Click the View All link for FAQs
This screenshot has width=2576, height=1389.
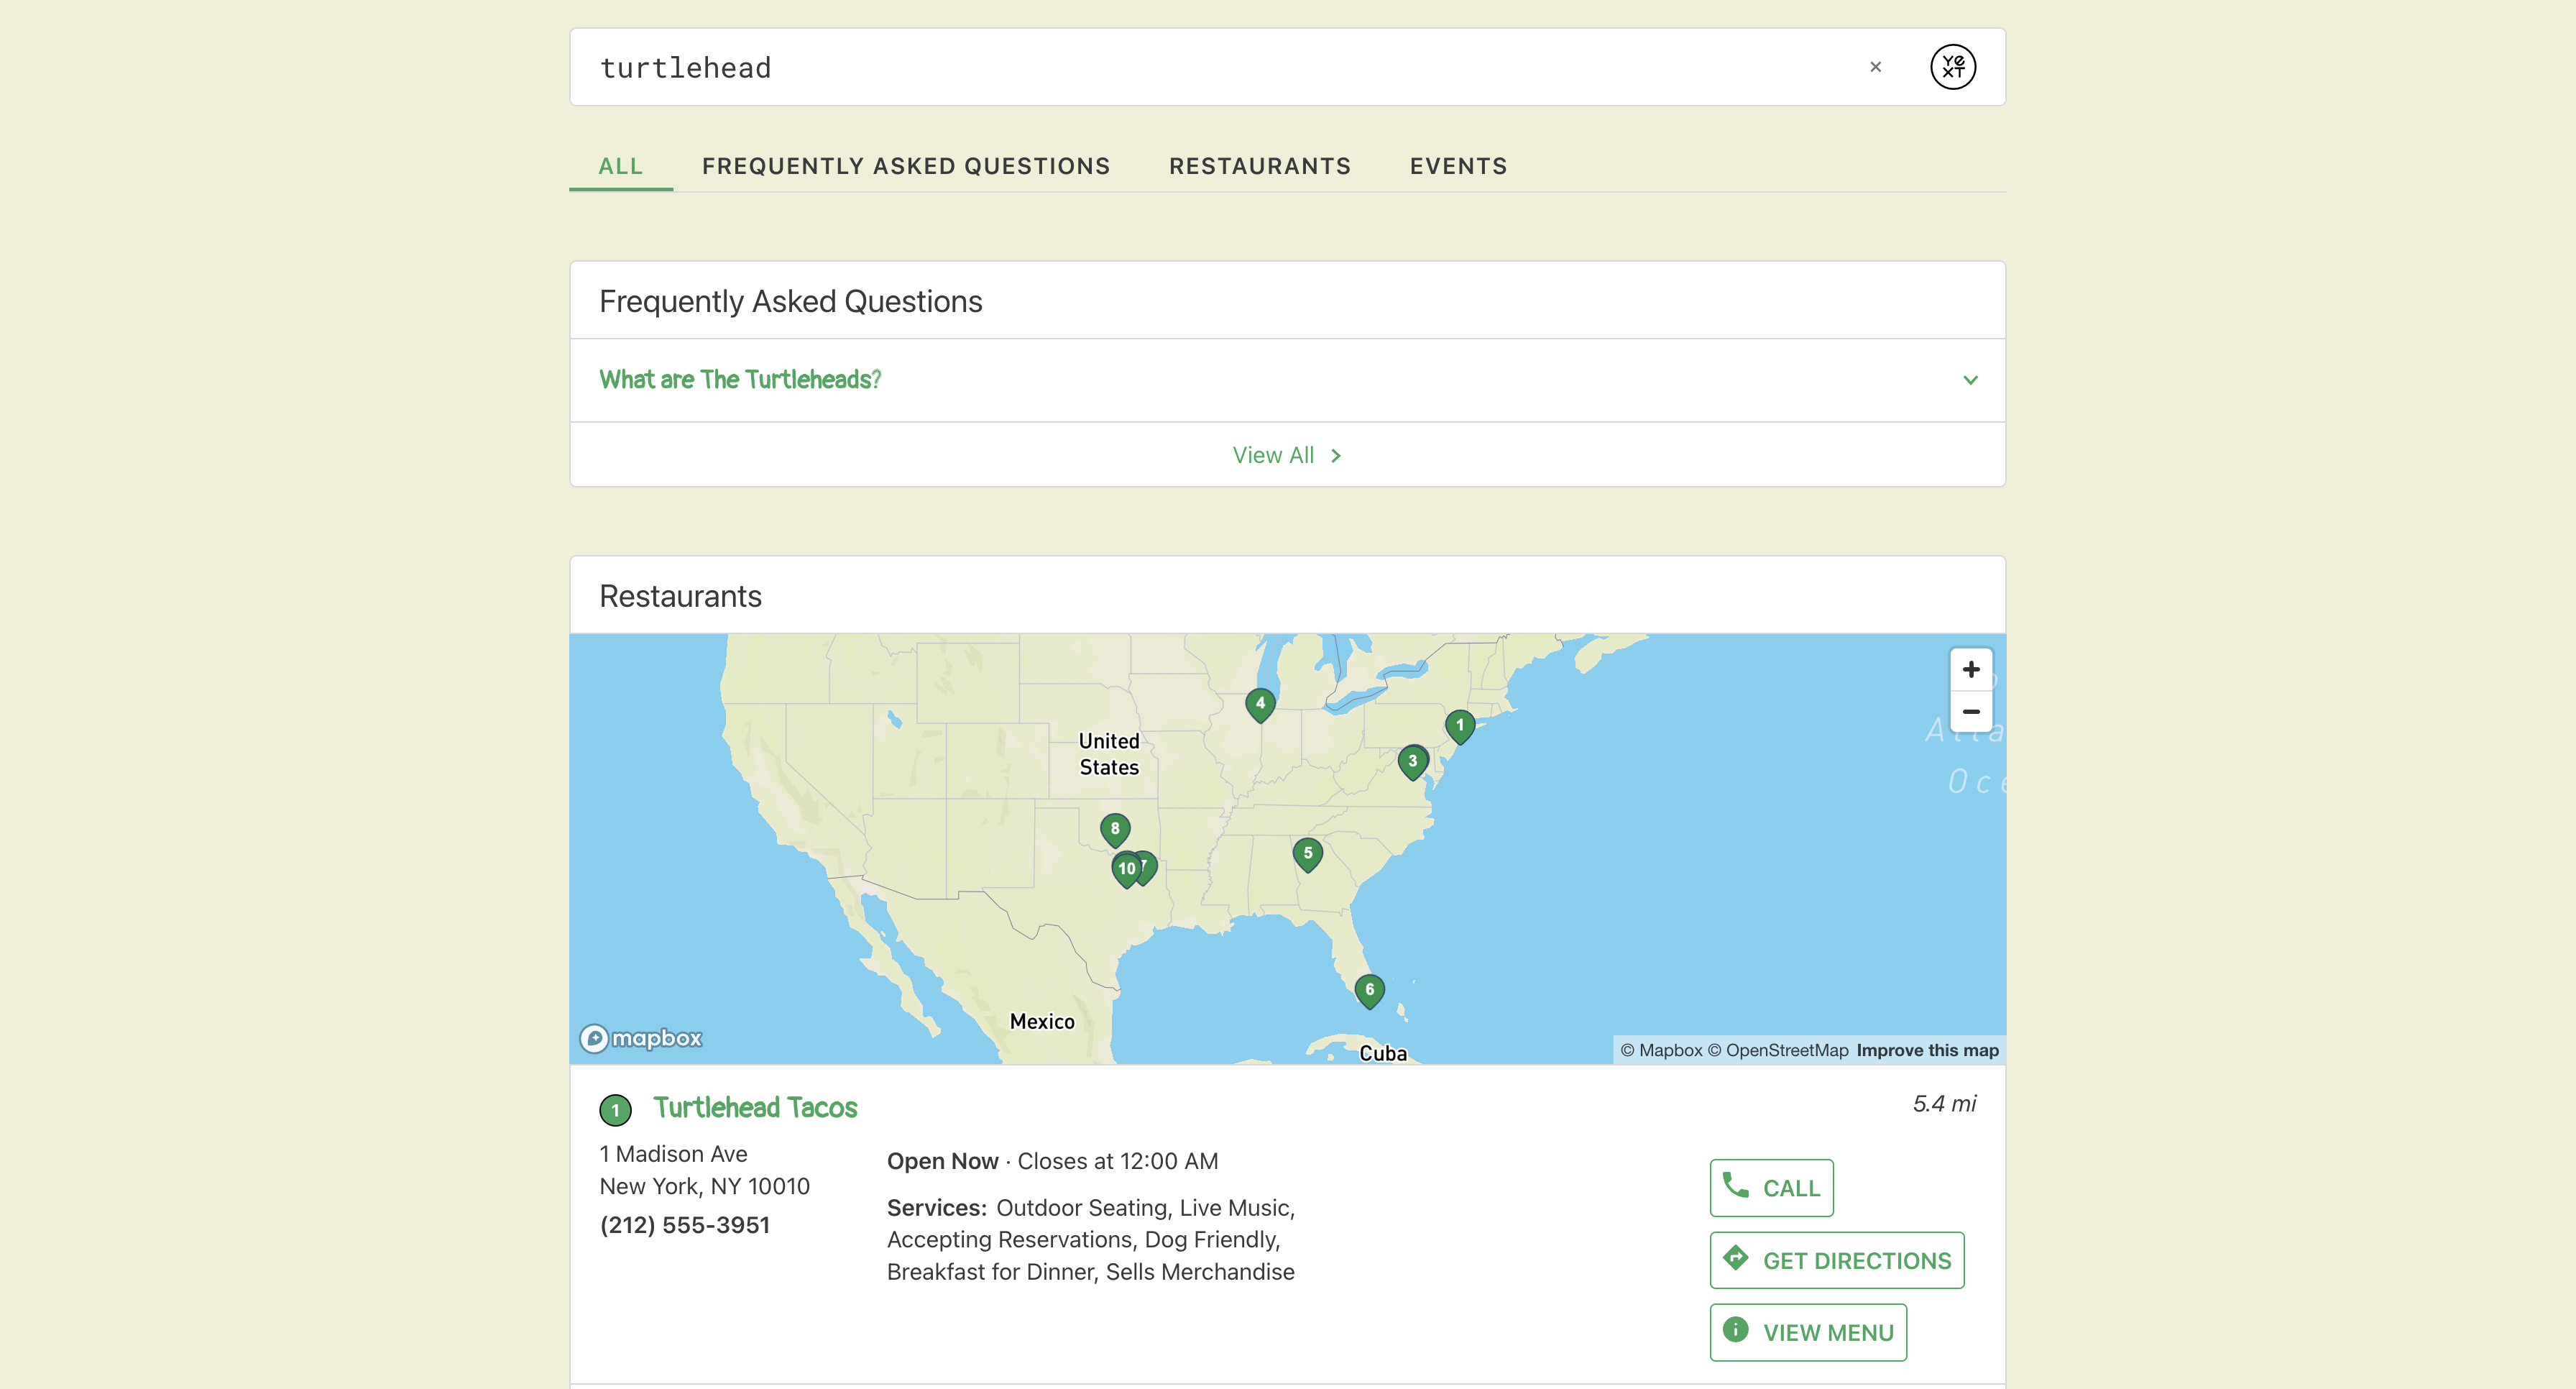tap(1287, 455)
